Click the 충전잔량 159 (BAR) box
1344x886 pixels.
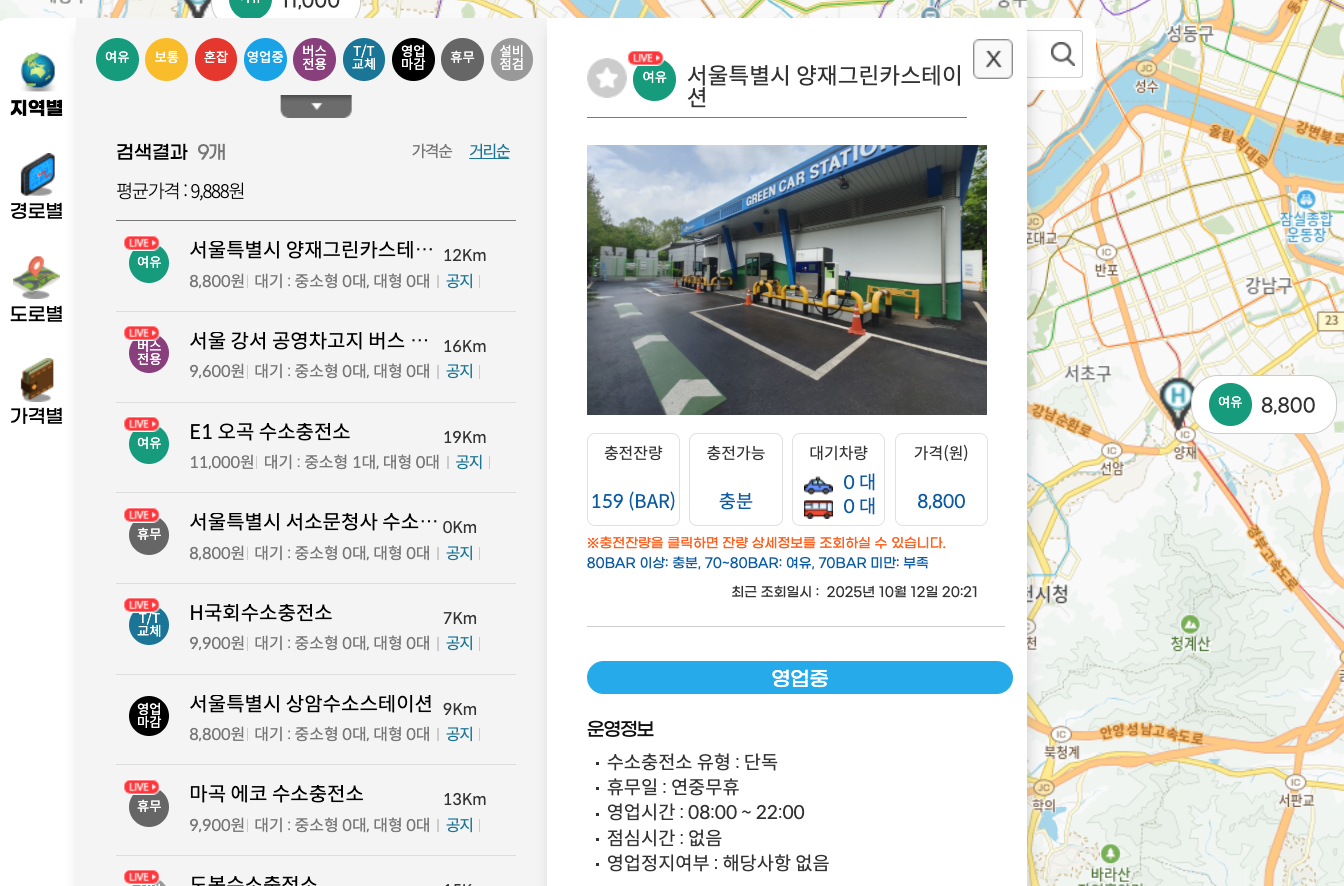click(x=633, y=479)
